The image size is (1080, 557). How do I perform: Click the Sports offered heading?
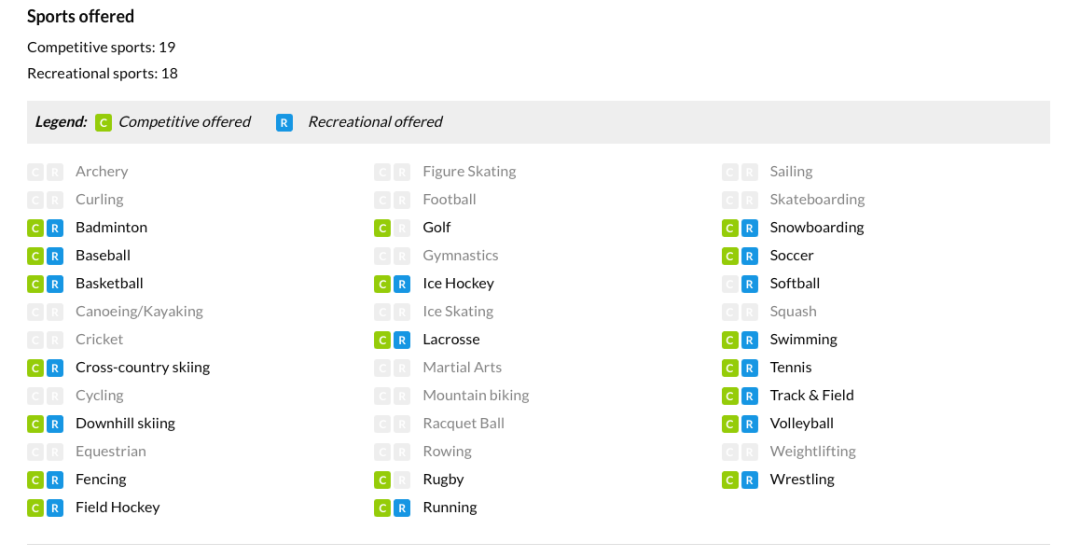81,17
